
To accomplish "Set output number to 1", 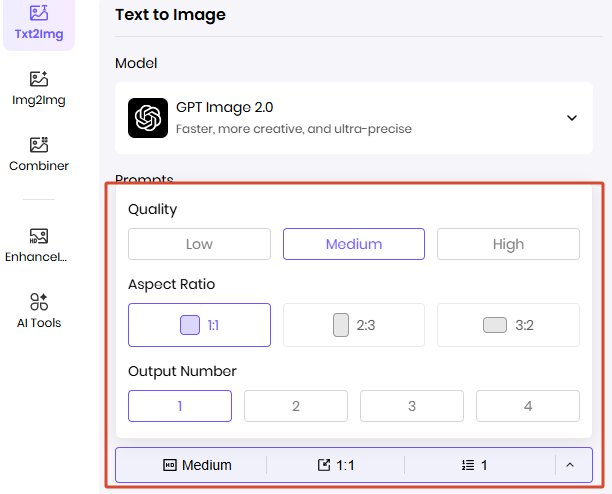I will tap(180, 406).
